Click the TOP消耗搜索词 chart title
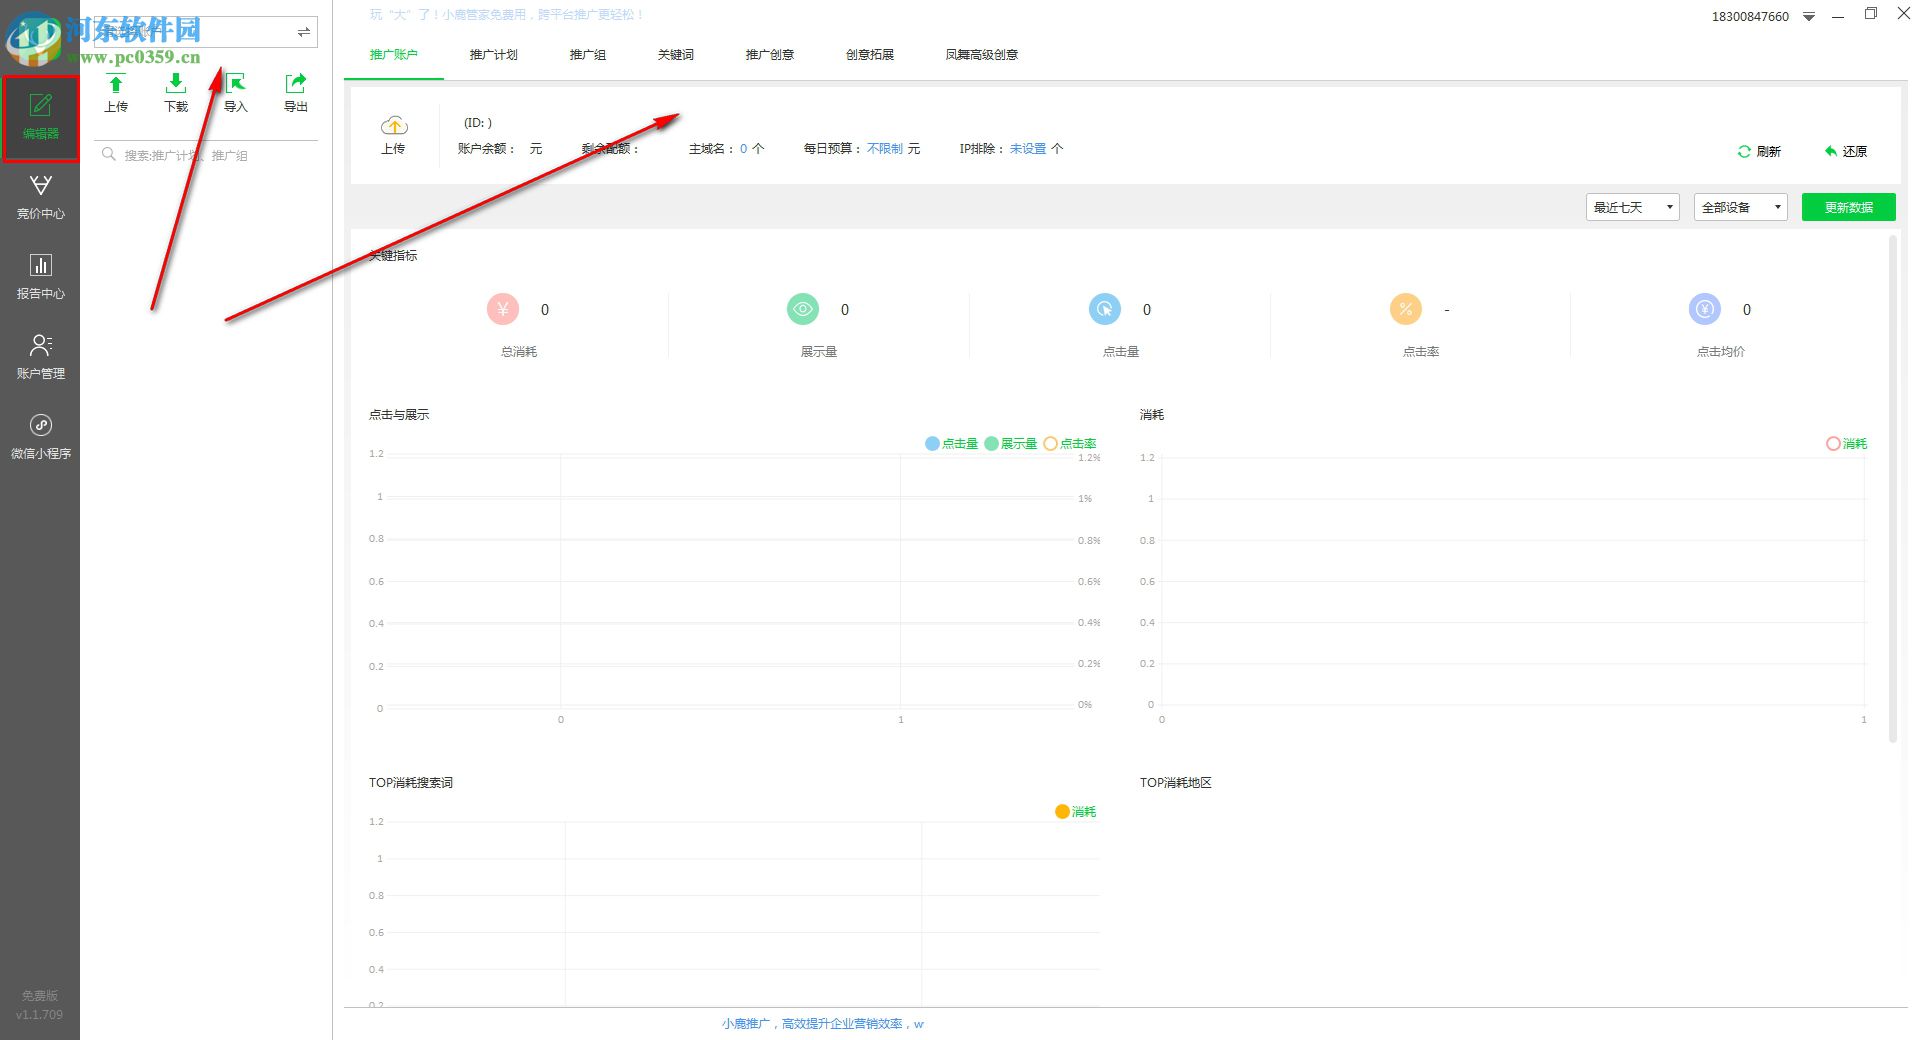The height and width of the screenshot is (1040, 1920). (x=411, y=782)
